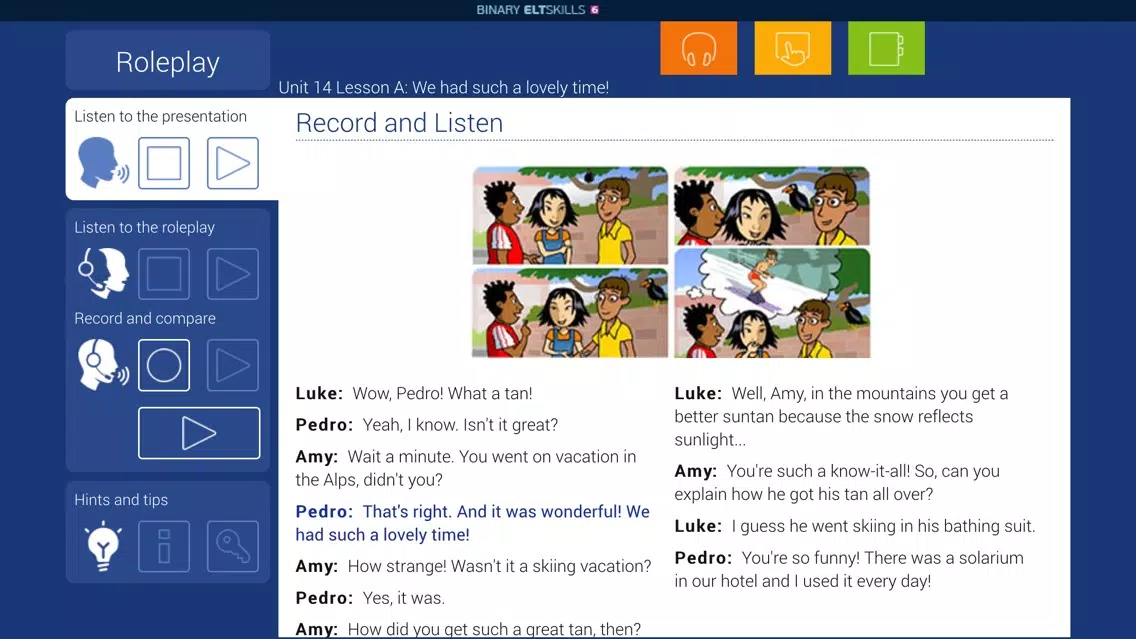
Task: Click the Record and compare label
Action: (145, 318)
